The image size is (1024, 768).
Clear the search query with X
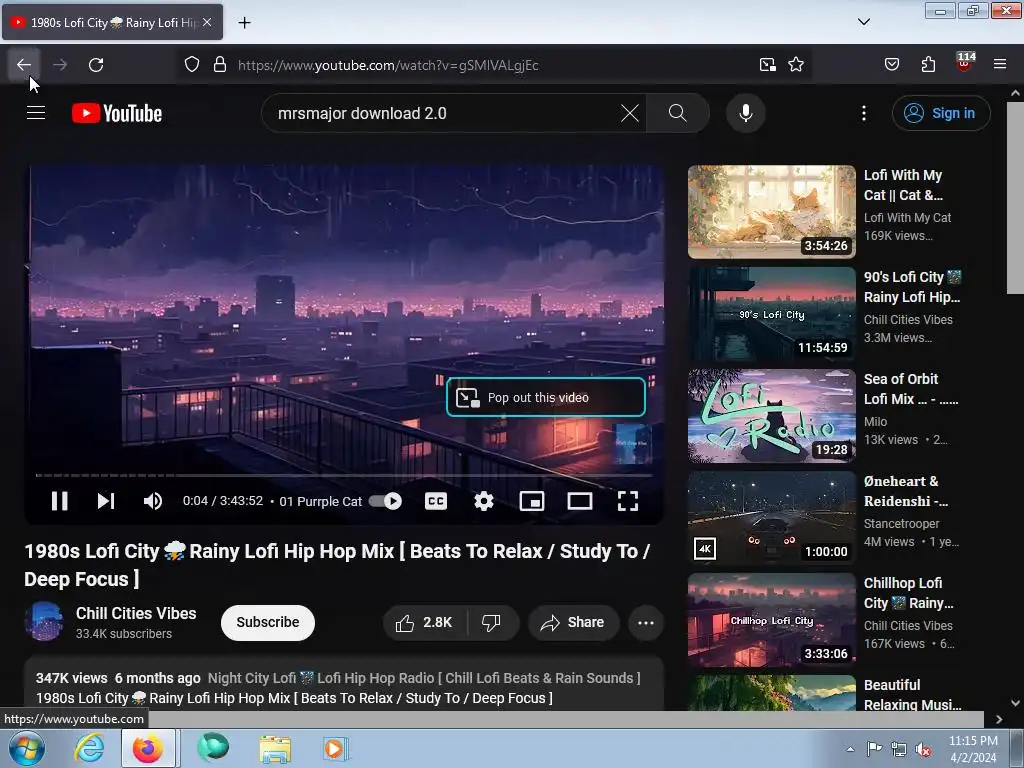[630, 113]
